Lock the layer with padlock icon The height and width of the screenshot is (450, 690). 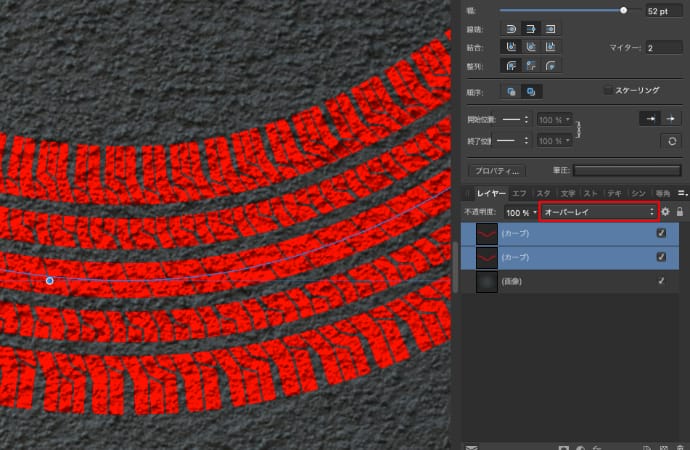click(680, 212)
